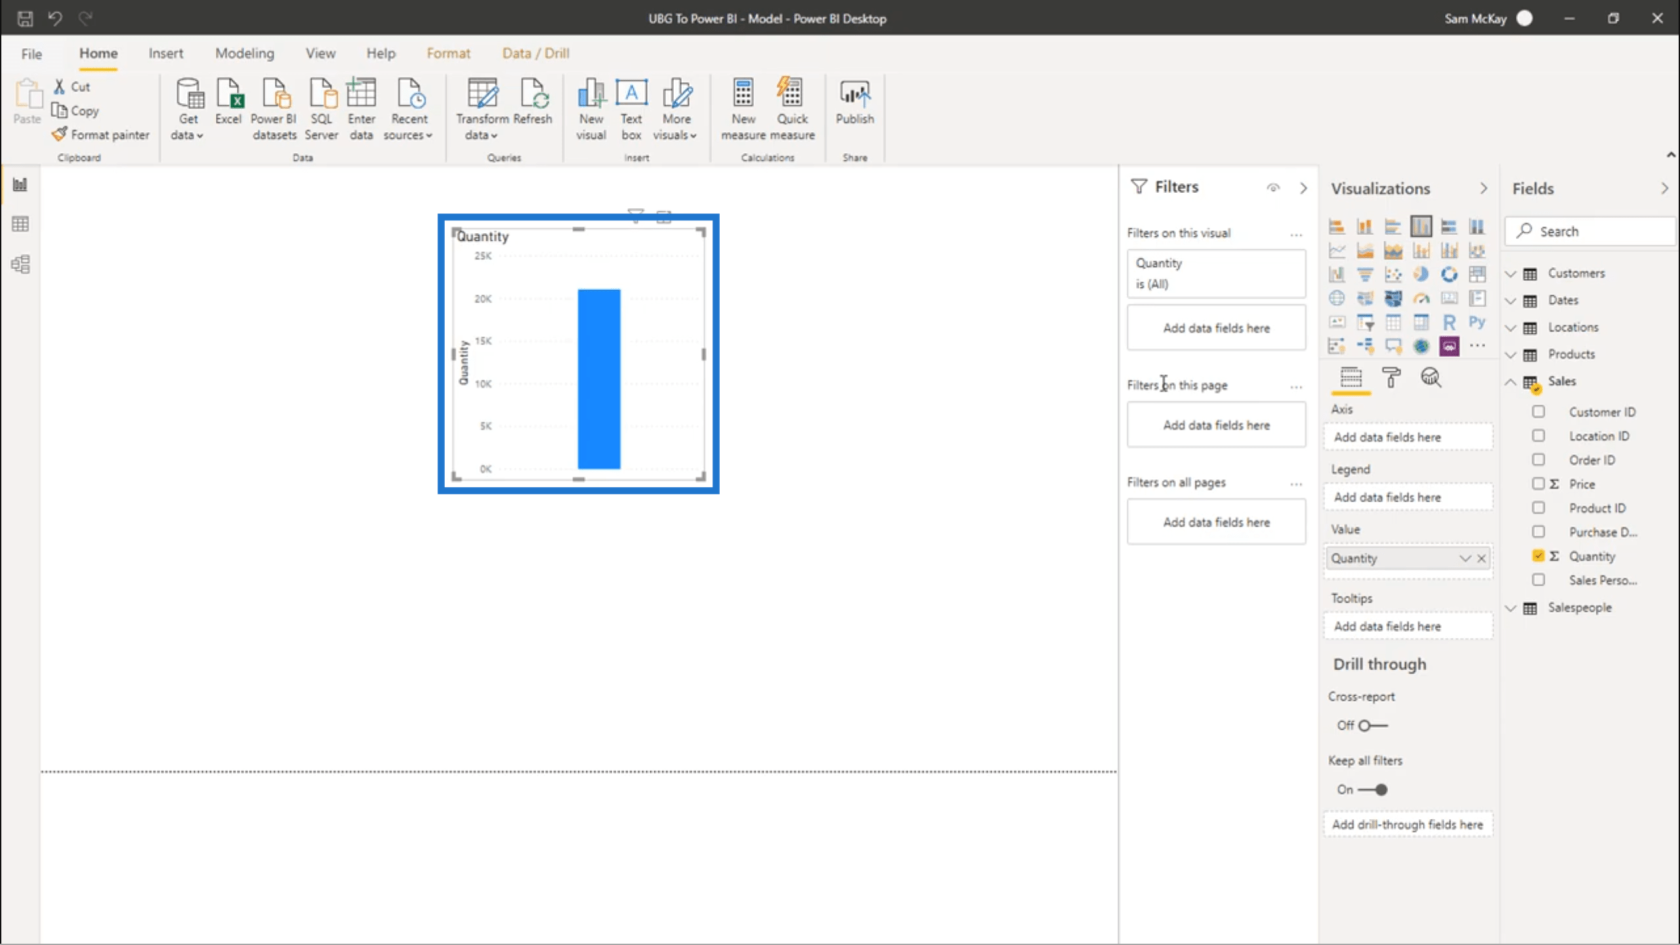Open the View ribbon tab
The width and height of the screenshot is (1680, 945).
[x=320, y=53]
